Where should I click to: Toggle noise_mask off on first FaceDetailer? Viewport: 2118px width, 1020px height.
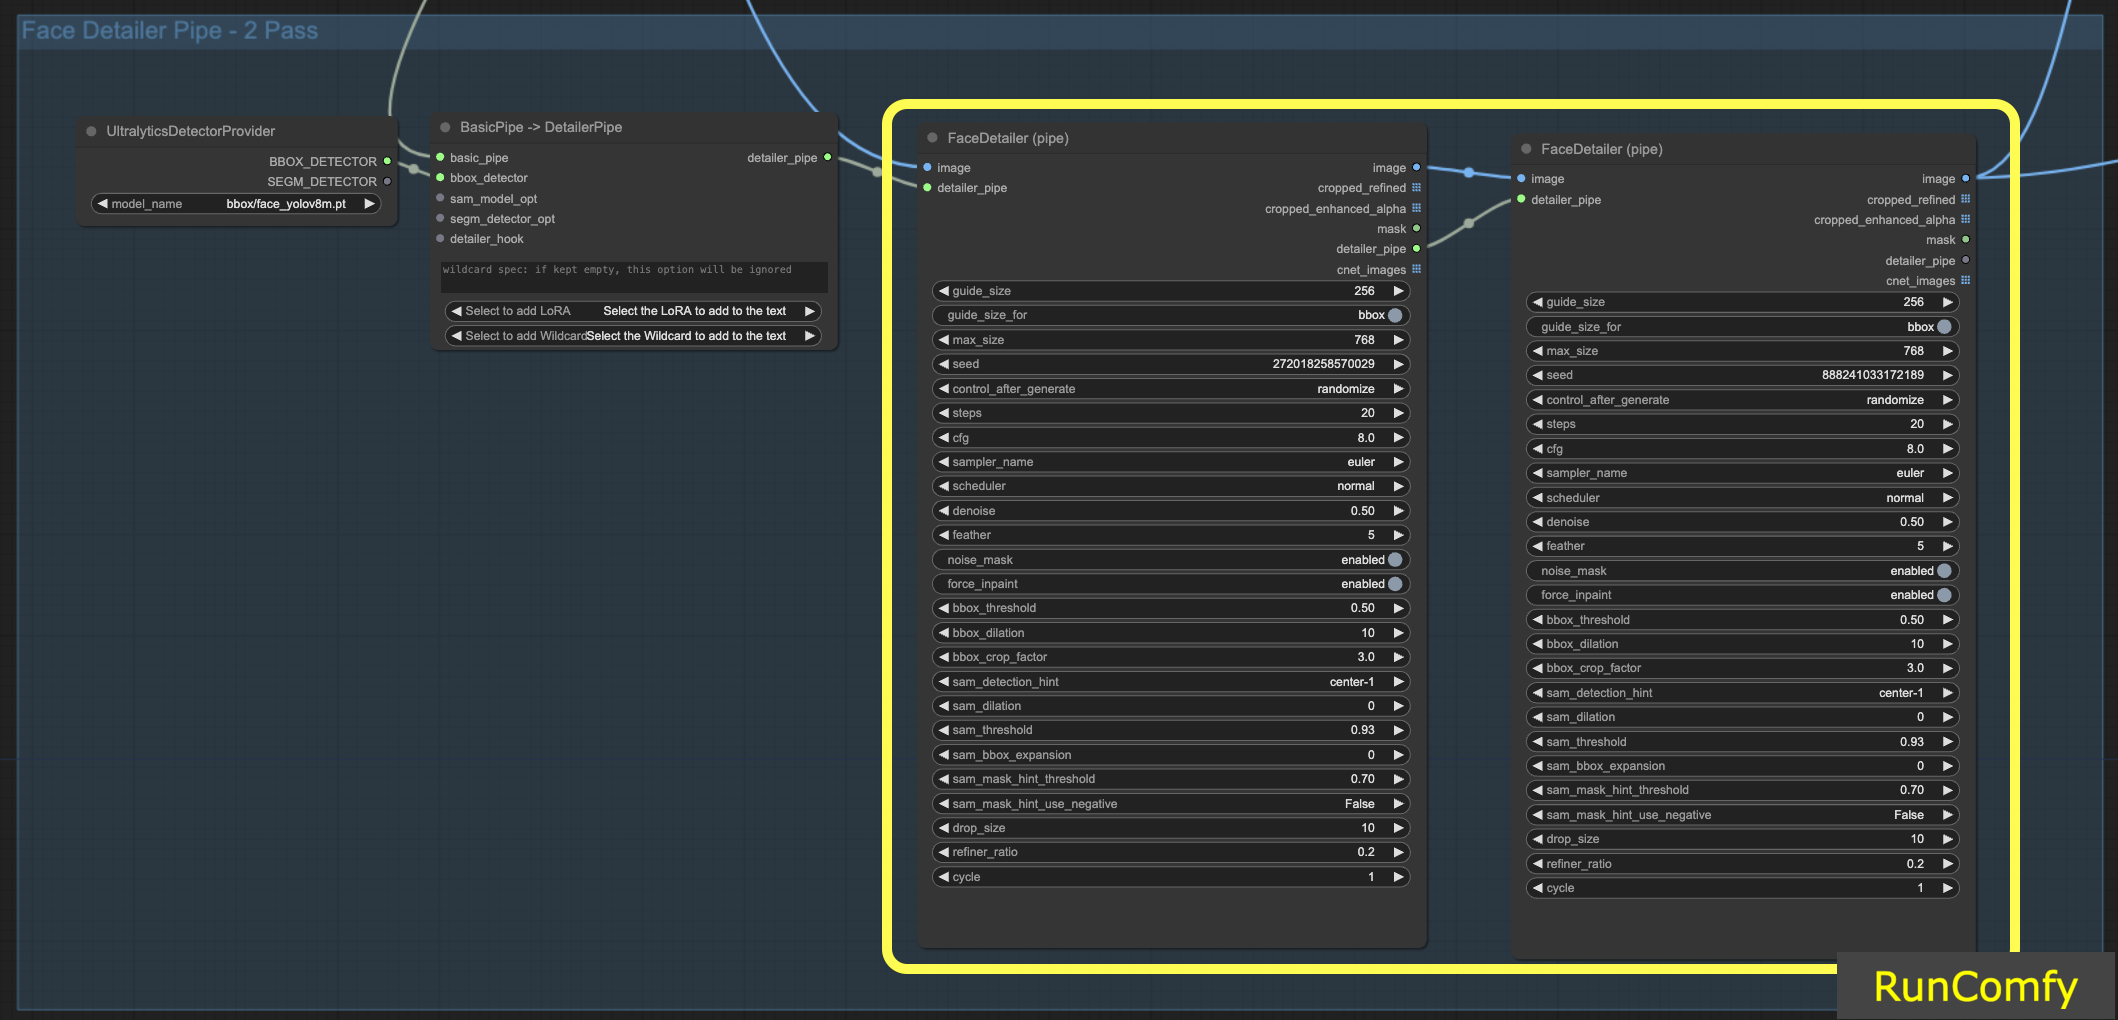click(x=1396, y=559)
